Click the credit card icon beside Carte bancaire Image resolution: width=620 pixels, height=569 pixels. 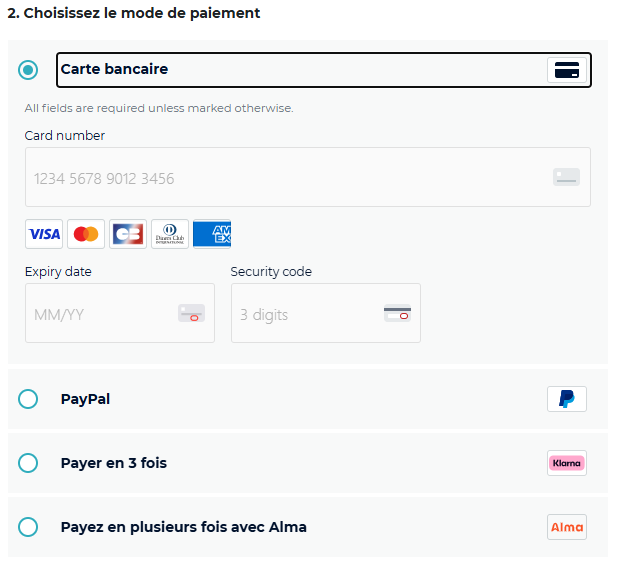point(566,70)
